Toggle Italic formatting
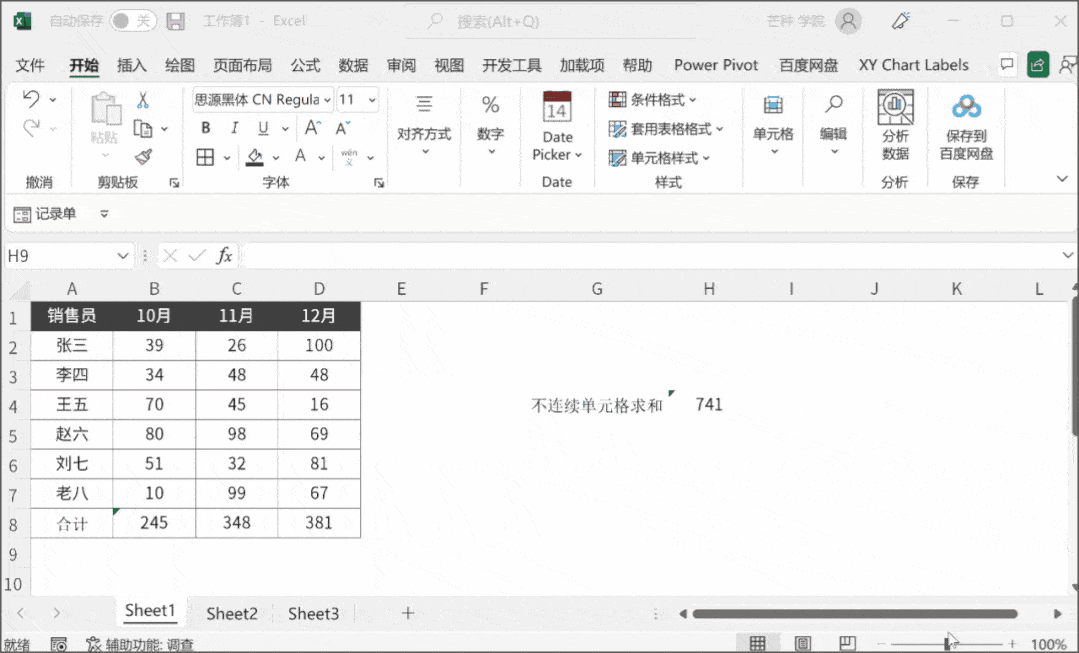The height and width of the screenshot is (653, 1079). (x=233, y=128)
